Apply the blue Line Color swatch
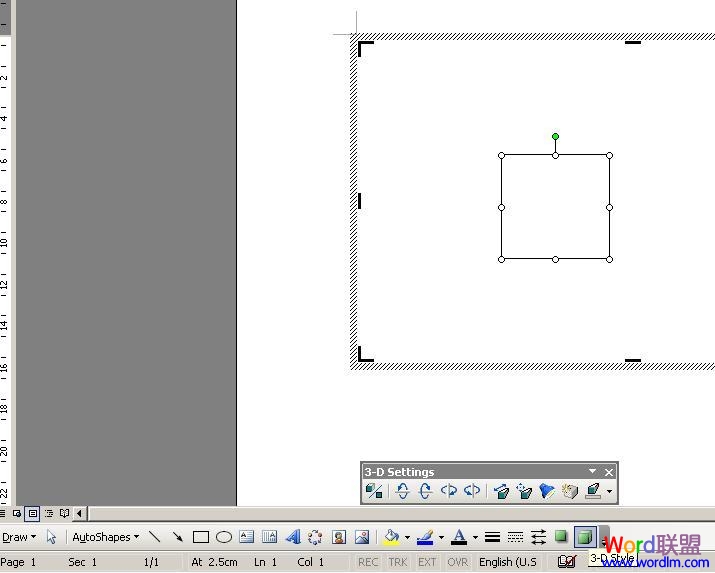The image size is (715, 573). click(x=425, y=537)
